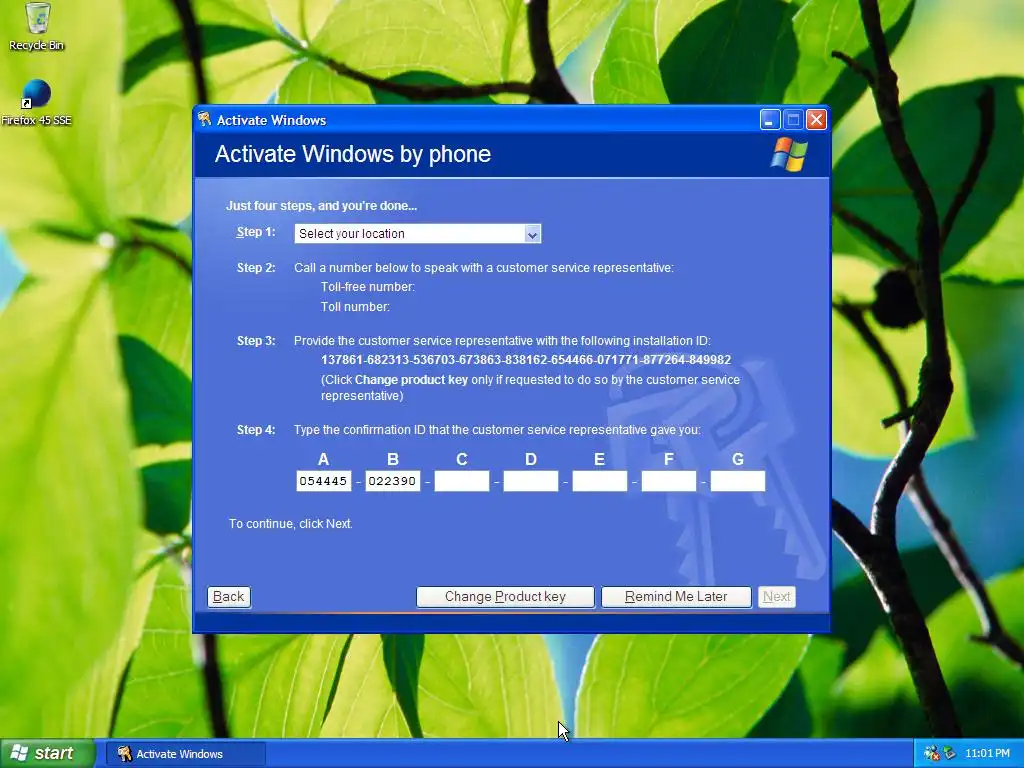The height and width of the screenshot is (768, 1024).
Task: Click the installation ID number text
Action: tap(526, 360)
